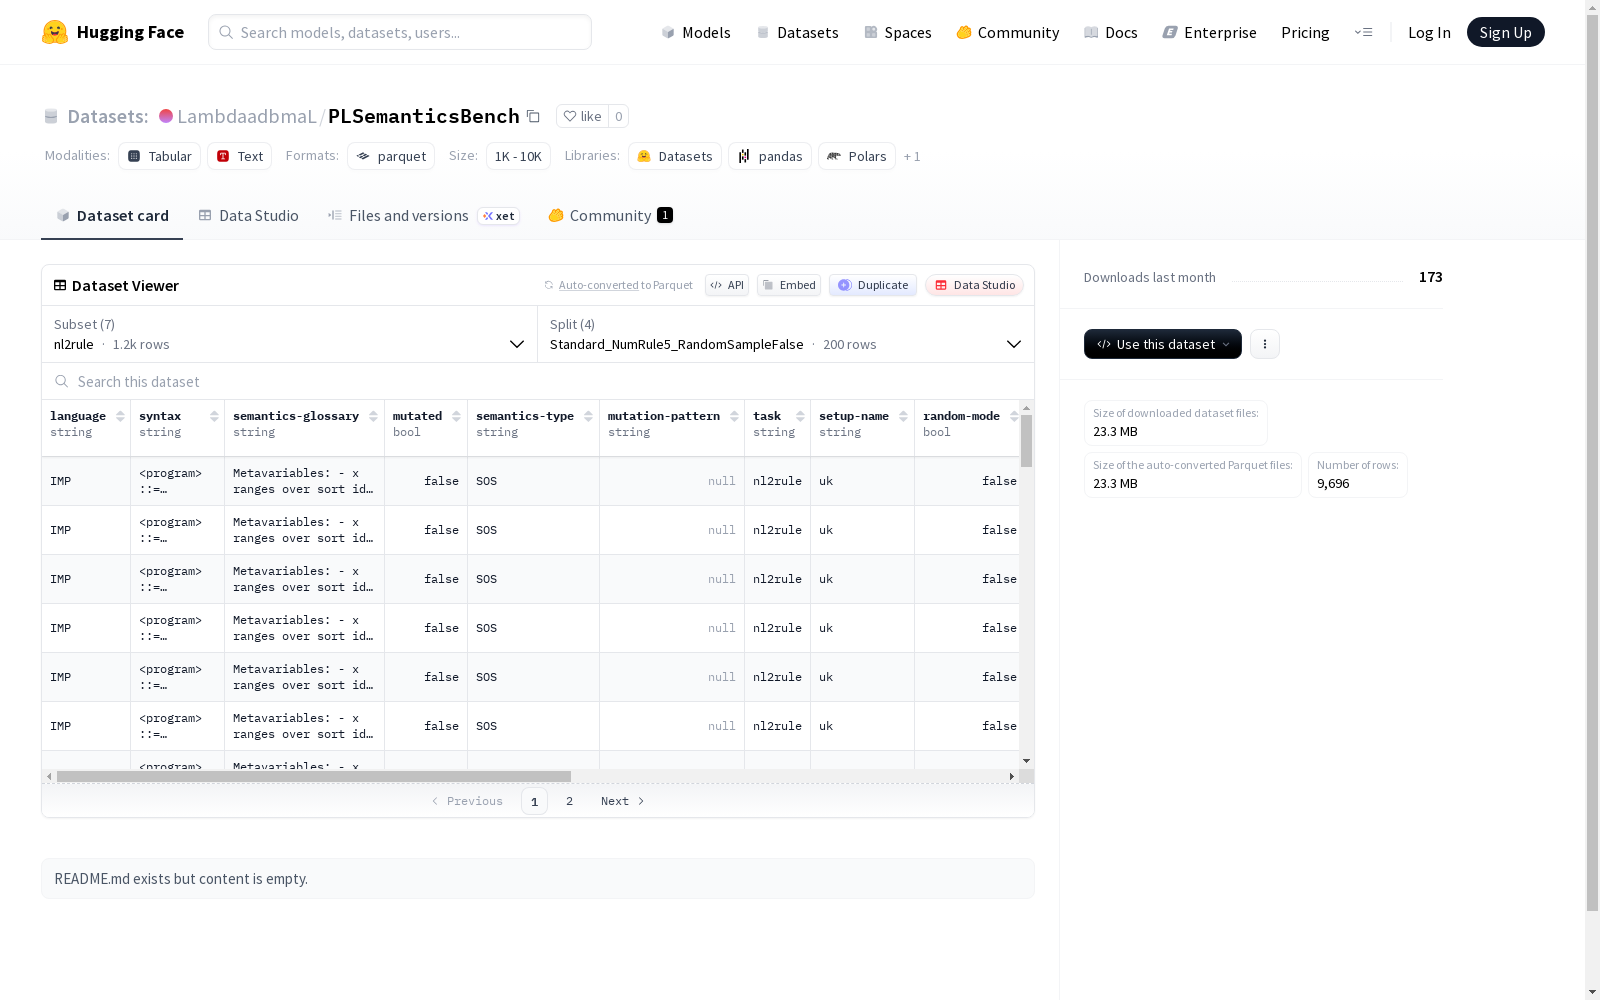Copy dataset name with the copy icon
Screen dimensions: 1600x1000
534,116
